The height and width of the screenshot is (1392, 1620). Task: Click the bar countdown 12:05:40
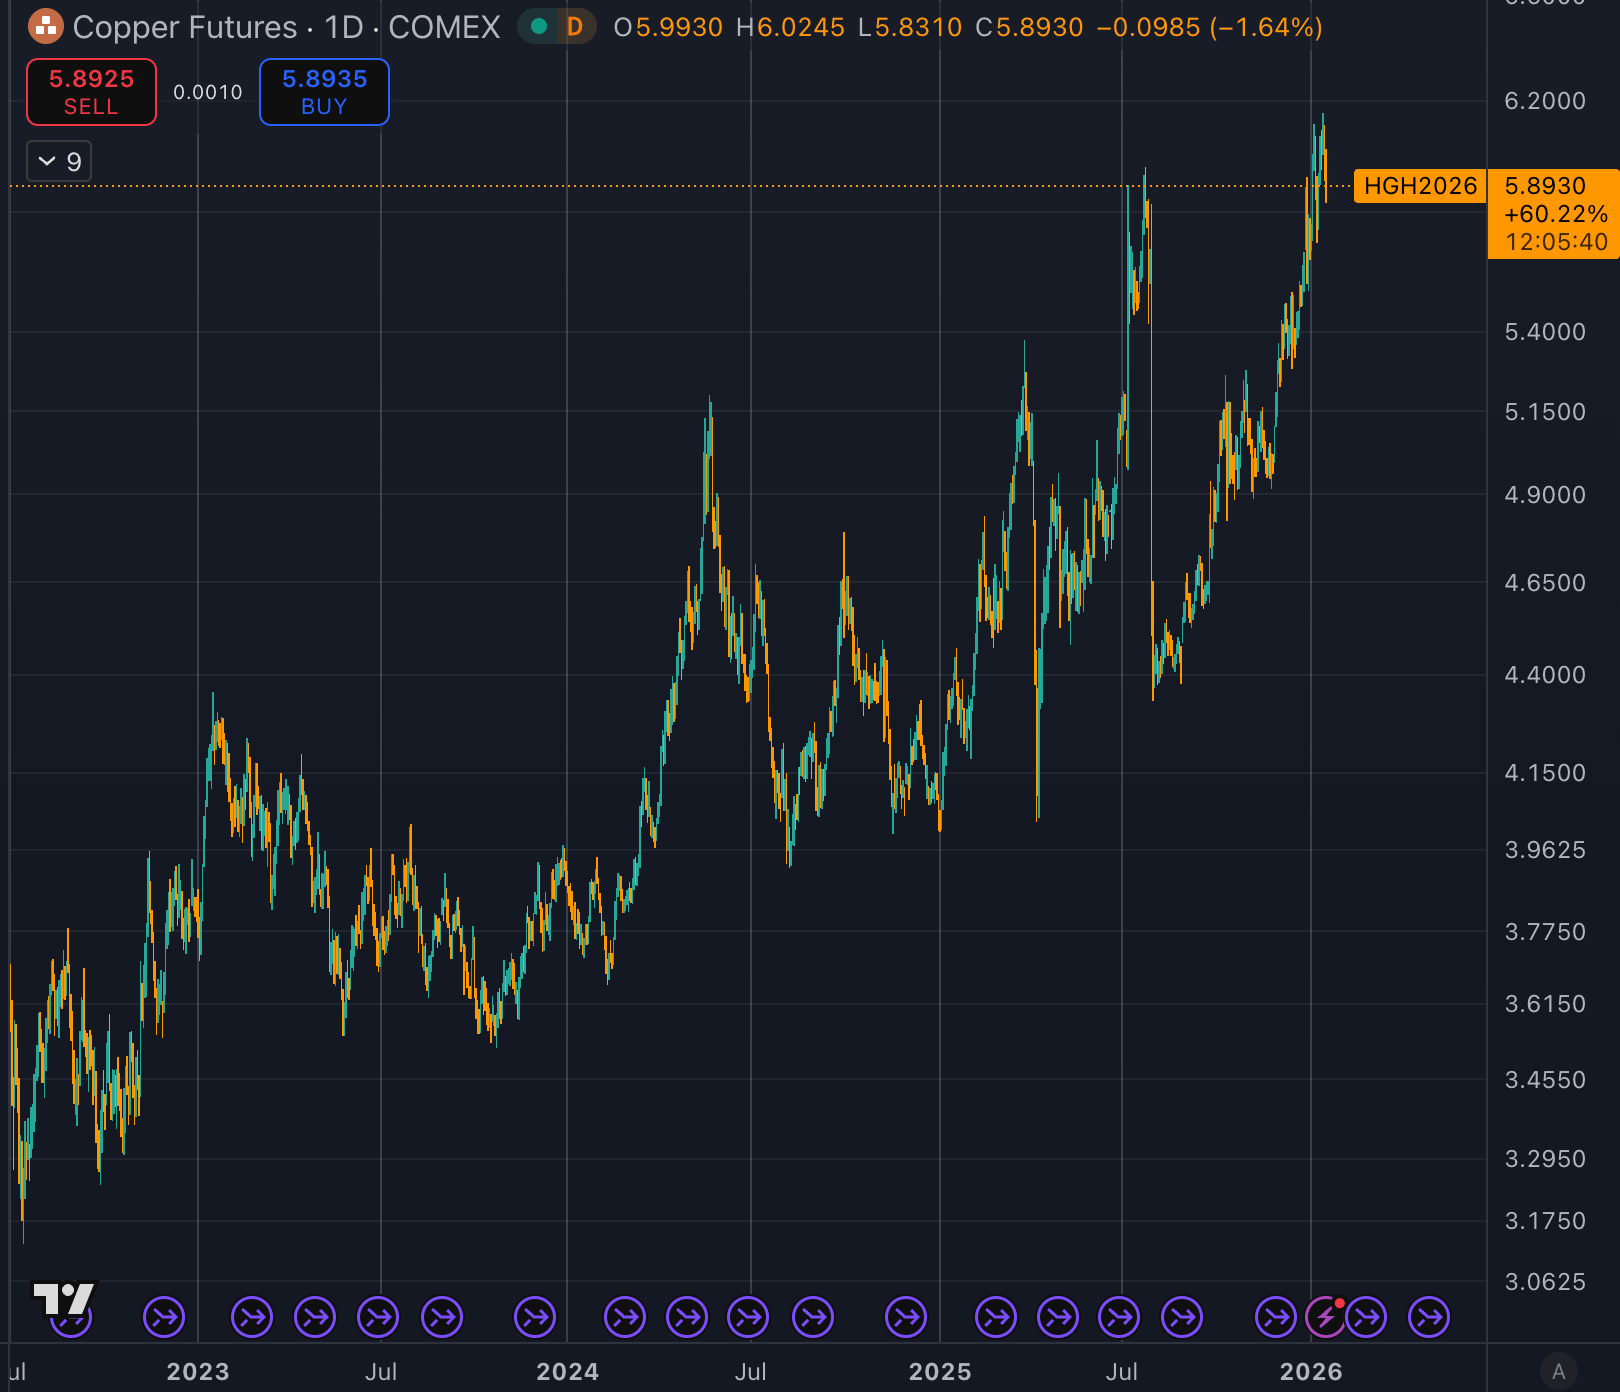(1556, 242)
